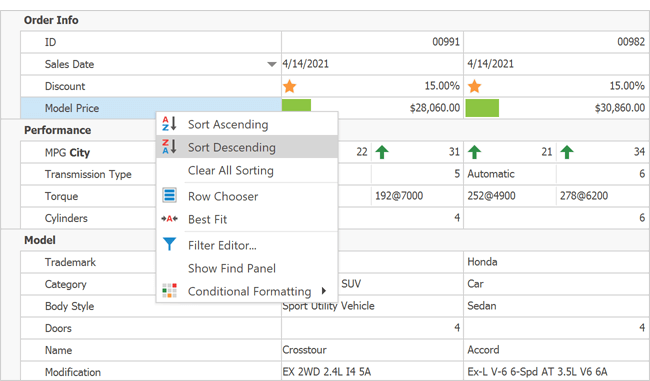Image resolution: width=650 pixels, height=381 pixels.
Task: Click the Sedan body style cell
Action: pyautogui.click(x=557, y=306)
